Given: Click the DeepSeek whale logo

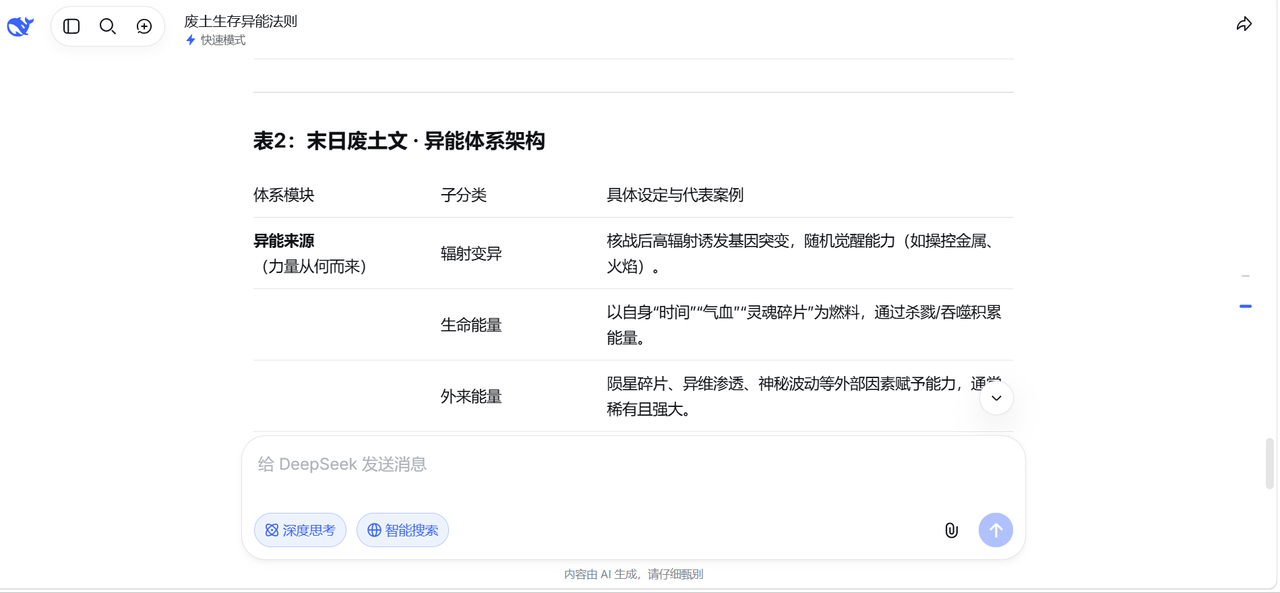Looking at the screenshot, I should (20, 26).
